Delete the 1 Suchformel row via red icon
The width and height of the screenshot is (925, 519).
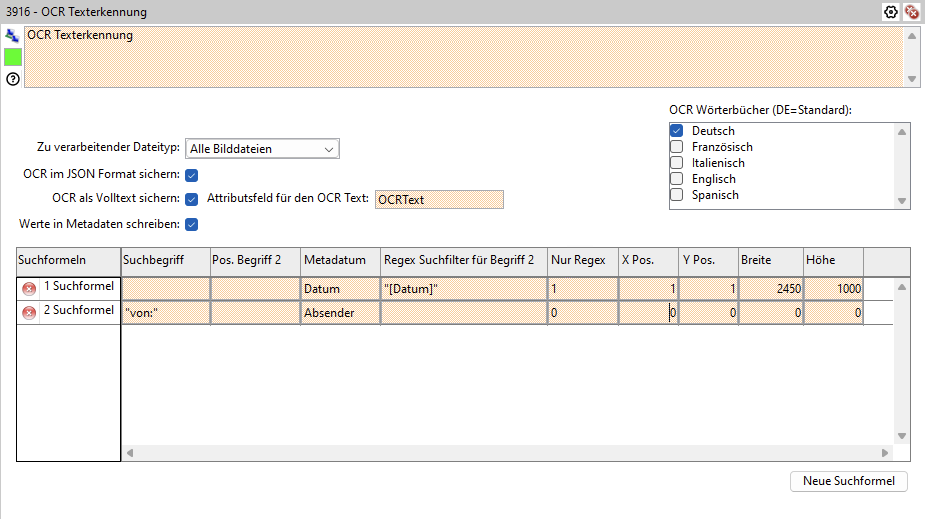30,288
